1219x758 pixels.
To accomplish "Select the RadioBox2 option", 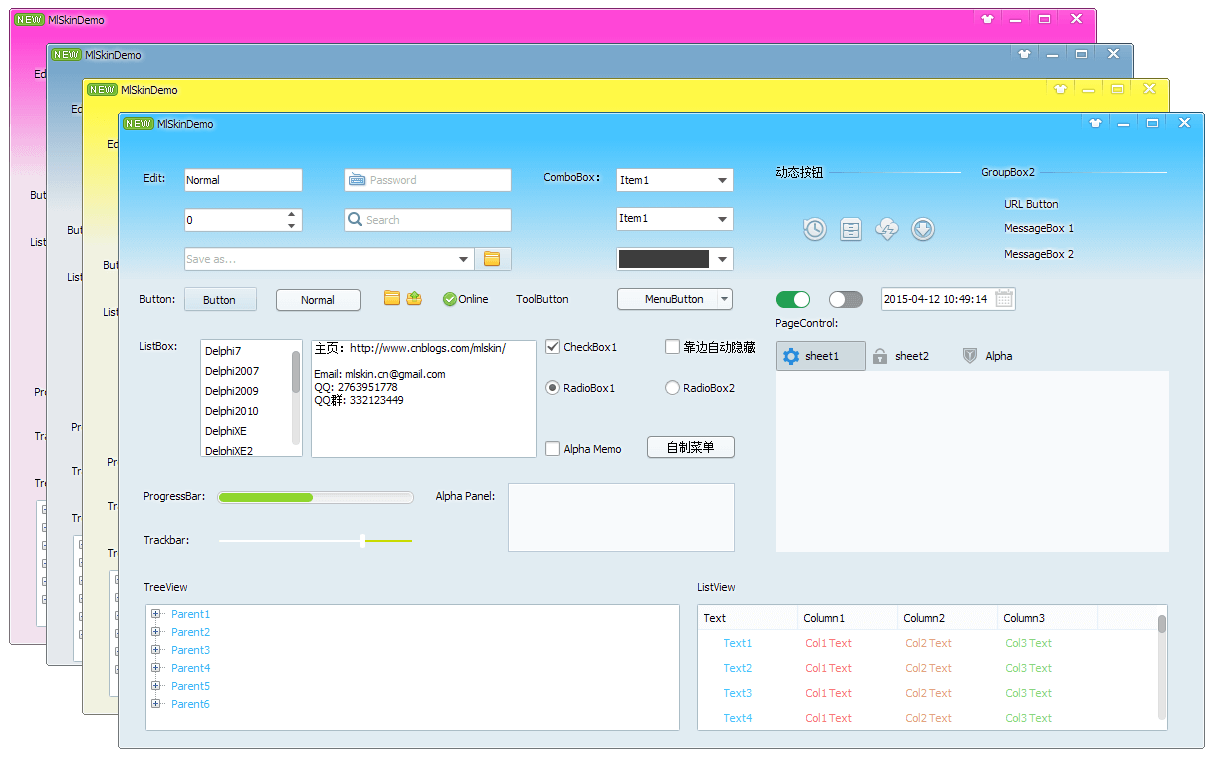I will pos(672,388).
